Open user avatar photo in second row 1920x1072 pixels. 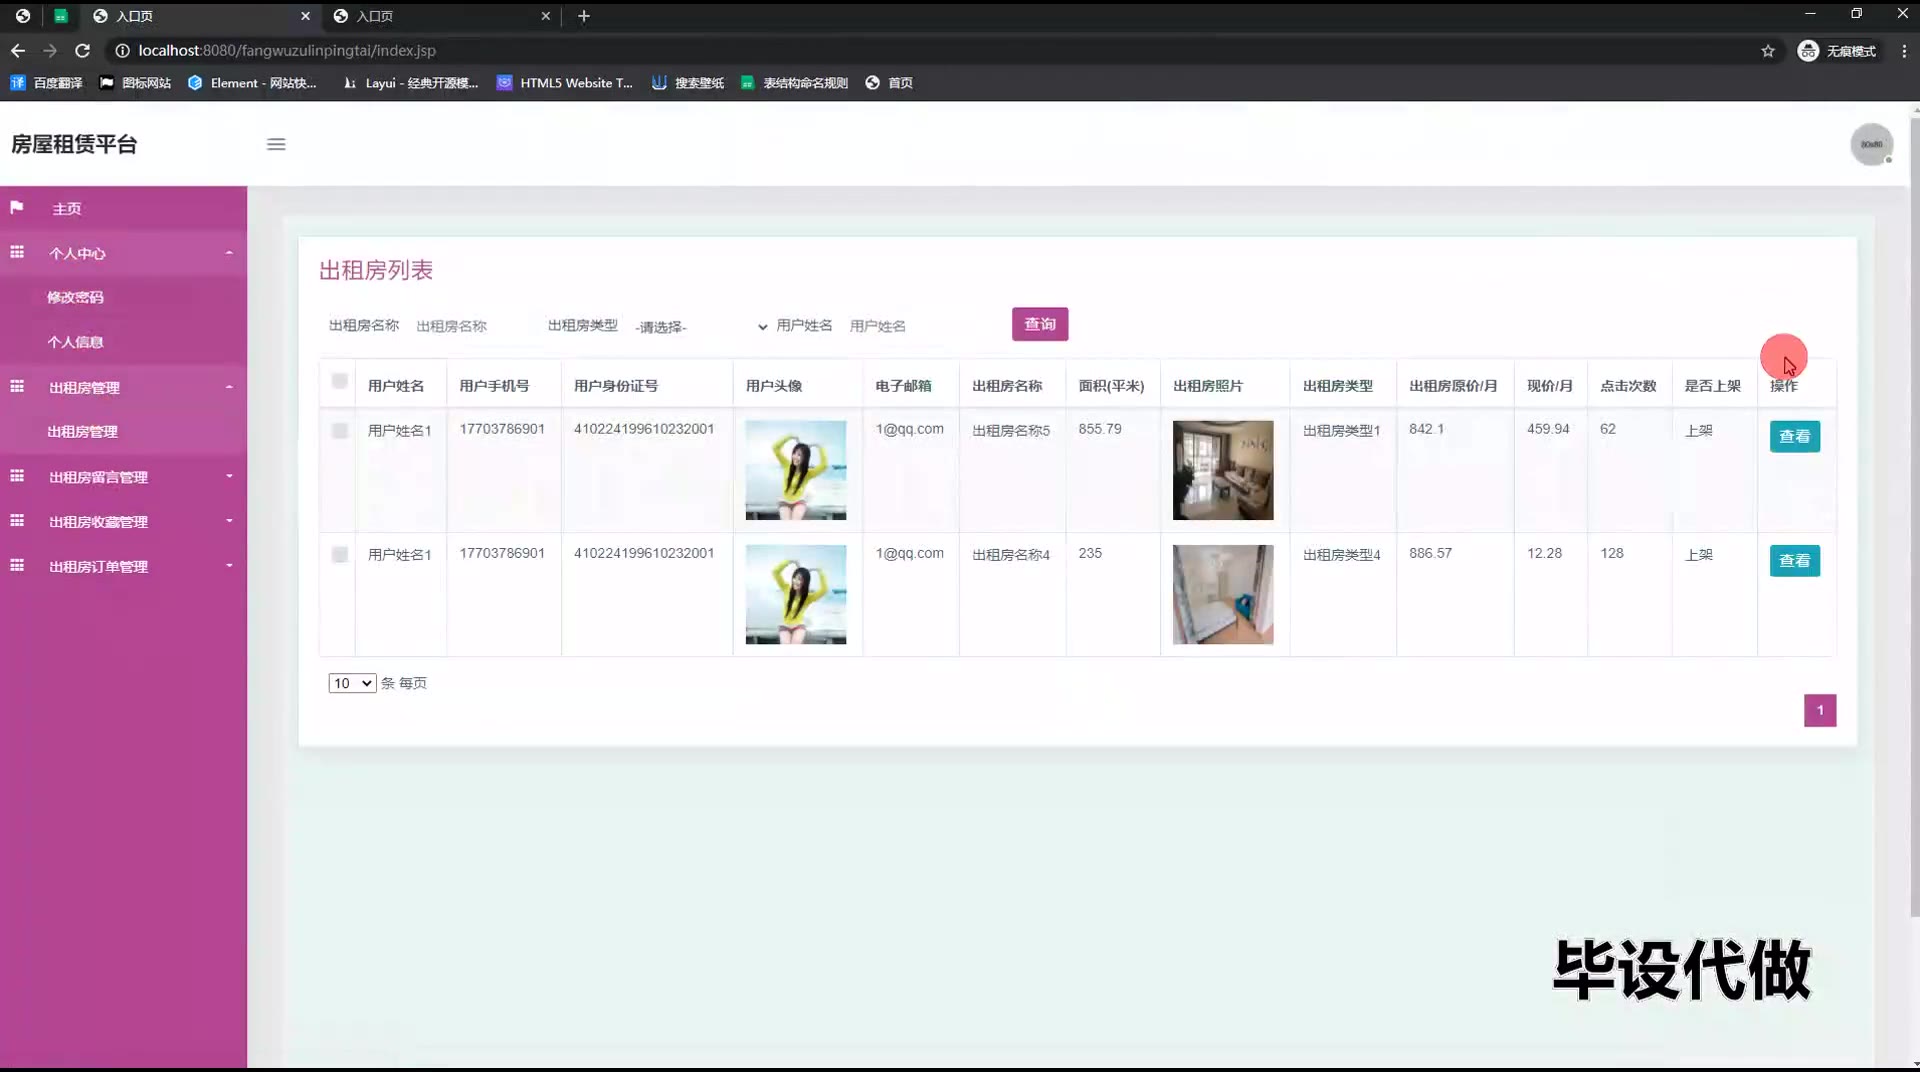[x=796, y=594]
